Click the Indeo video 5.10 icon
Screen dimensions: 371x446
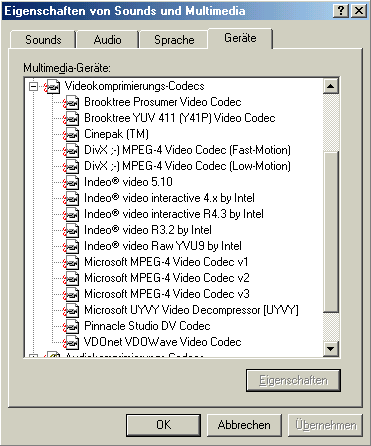tap(71, 182)
